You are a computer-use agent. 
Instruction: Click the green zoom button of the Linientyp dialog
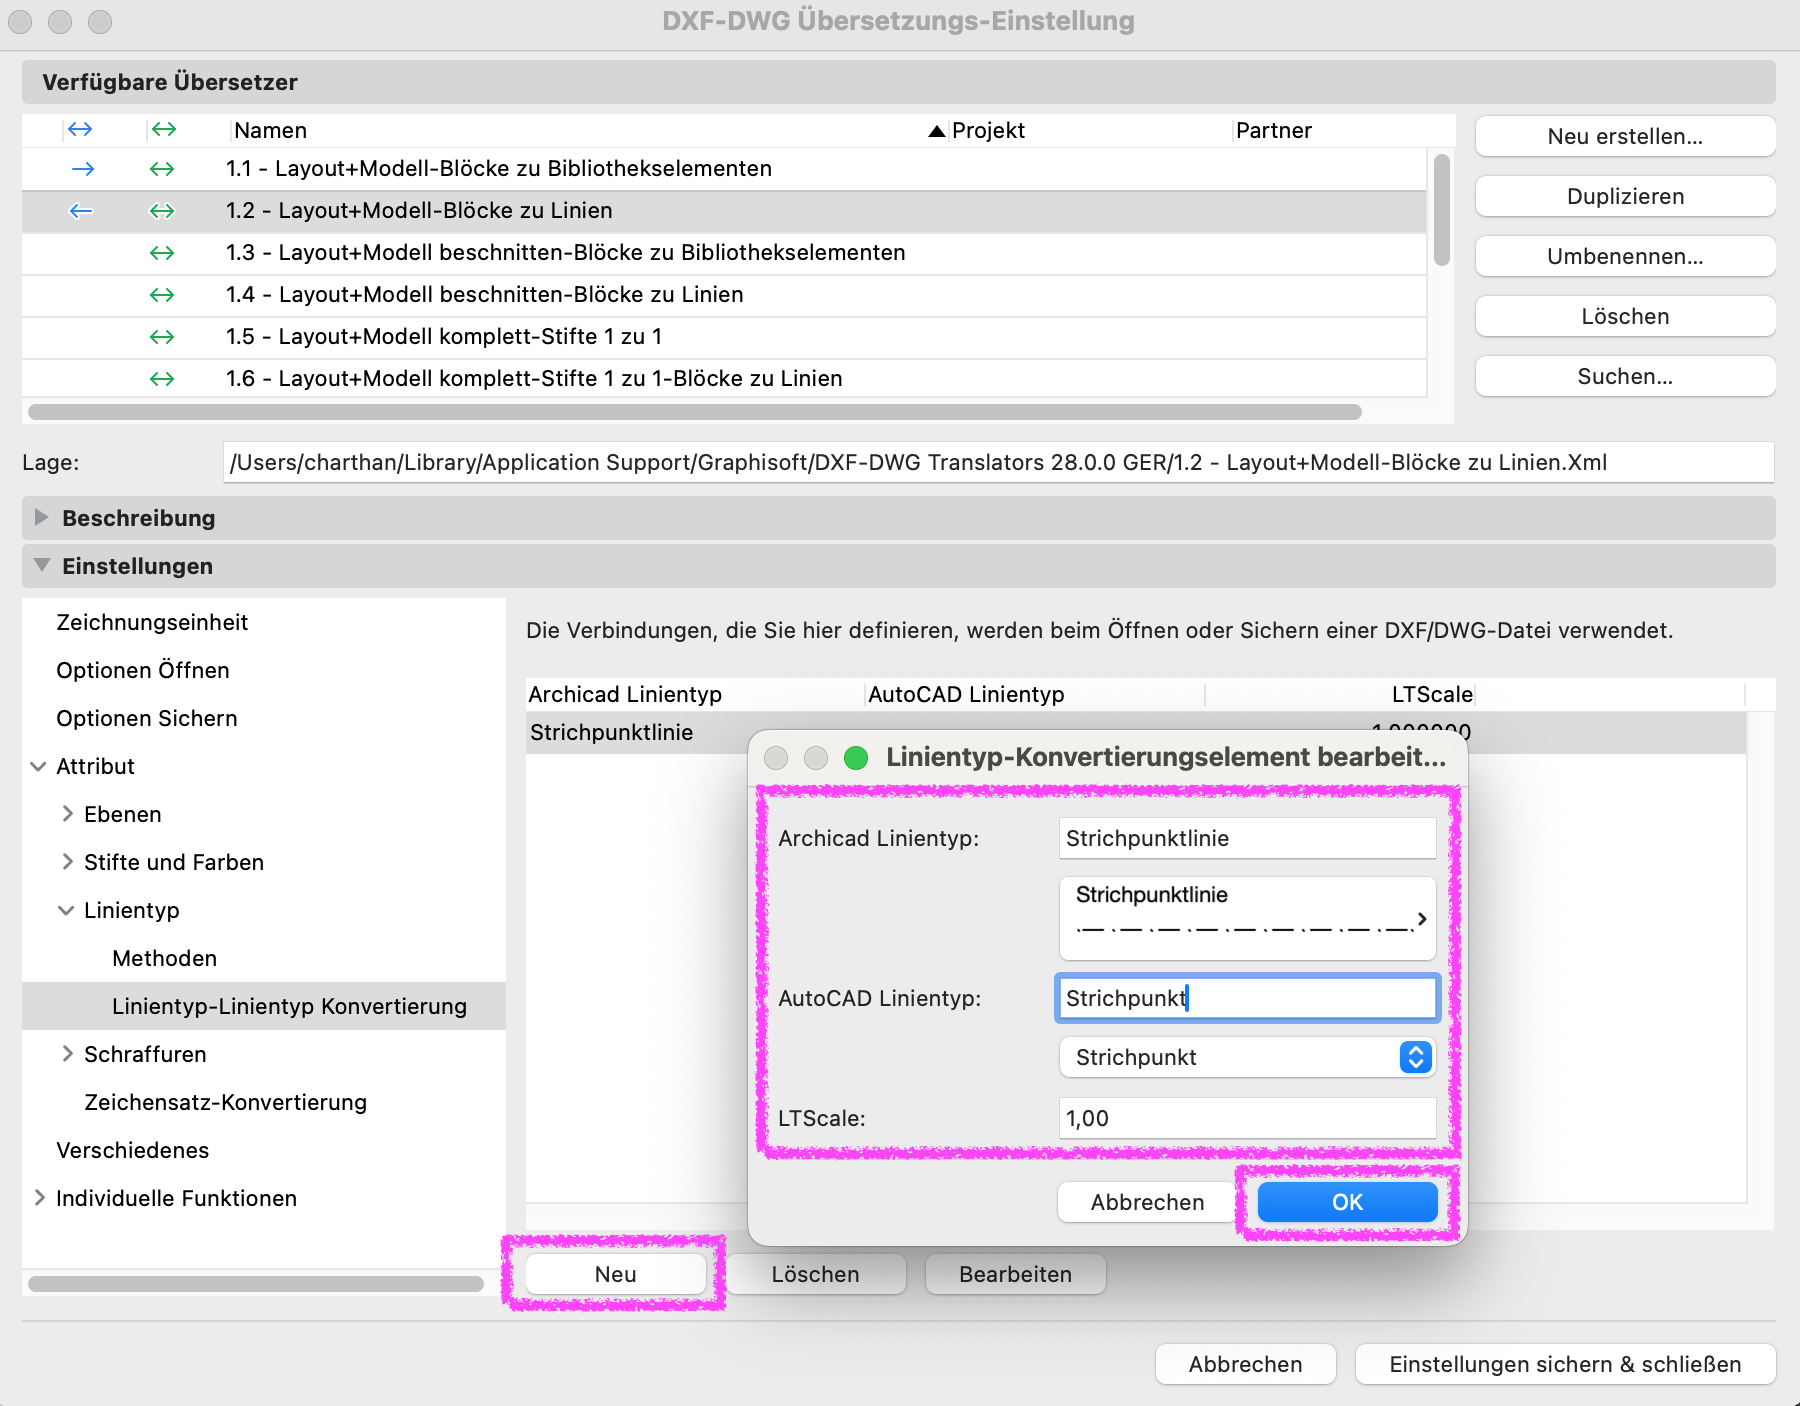point(856,758)
